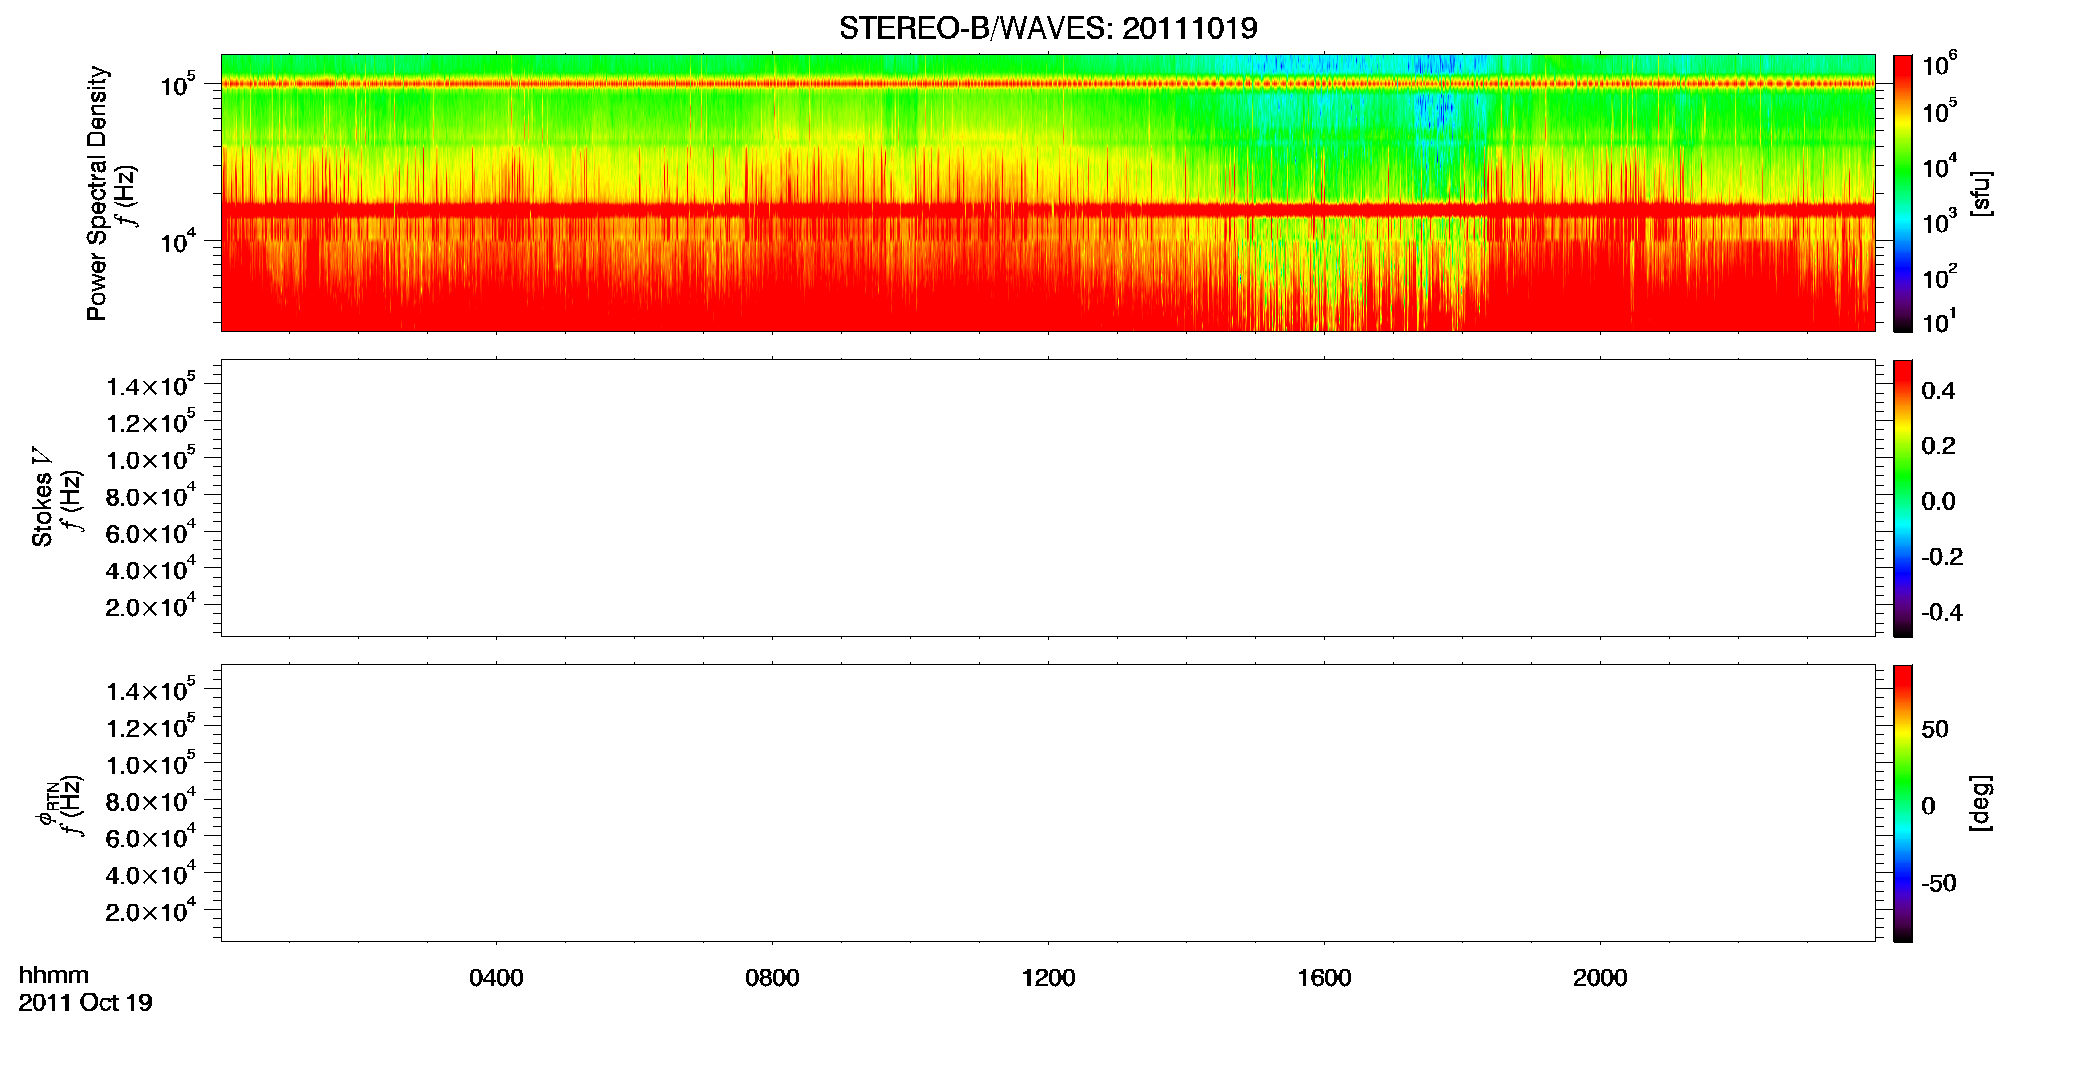Click the 10^1 label on sfu colorbar

pos(1939,320)
